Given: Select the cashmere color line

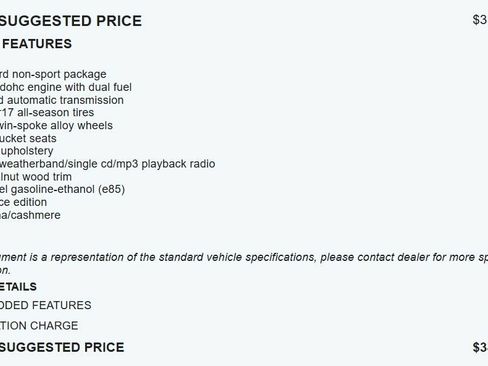Looking at the screenshot, I should tap(30, 215).
